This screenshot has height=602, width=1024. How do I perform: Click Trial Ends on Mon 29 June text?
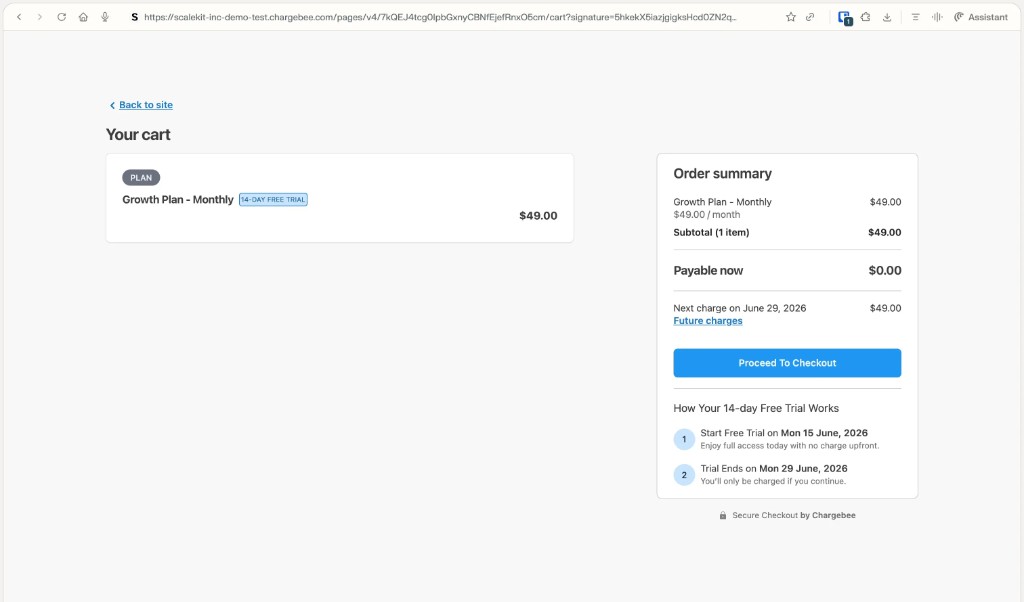(x=774, y=468)
